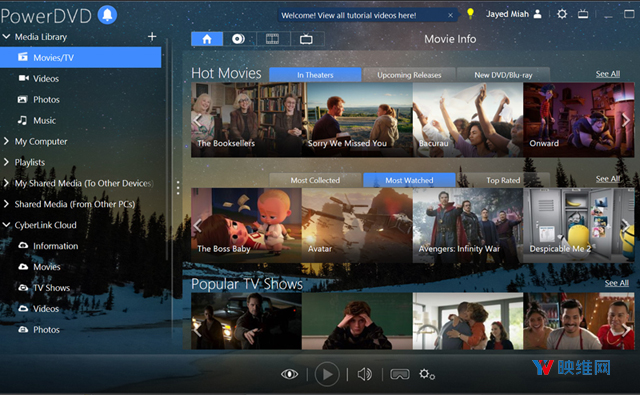Click the sidebar three-dot resize handle
Screen dimensions: 640x395
pyautogui.click(x=178, y=187)
